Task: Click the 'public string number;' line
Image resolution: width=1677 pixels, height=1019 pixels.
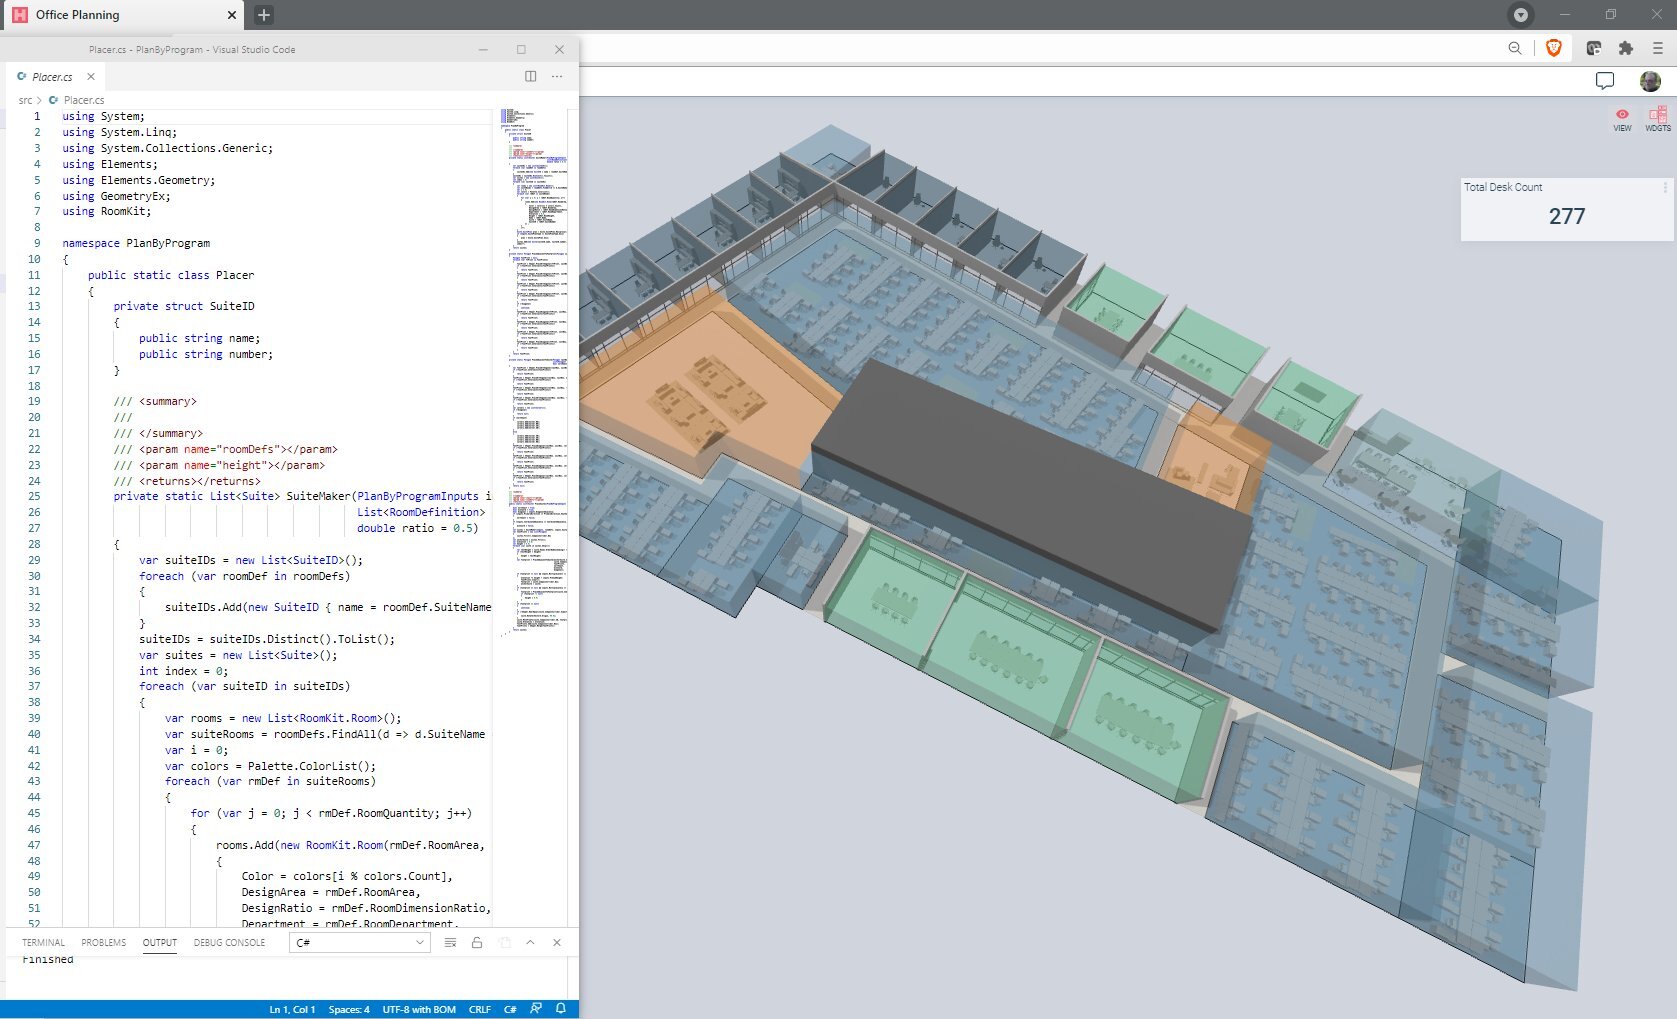Action: coord(206,354)
